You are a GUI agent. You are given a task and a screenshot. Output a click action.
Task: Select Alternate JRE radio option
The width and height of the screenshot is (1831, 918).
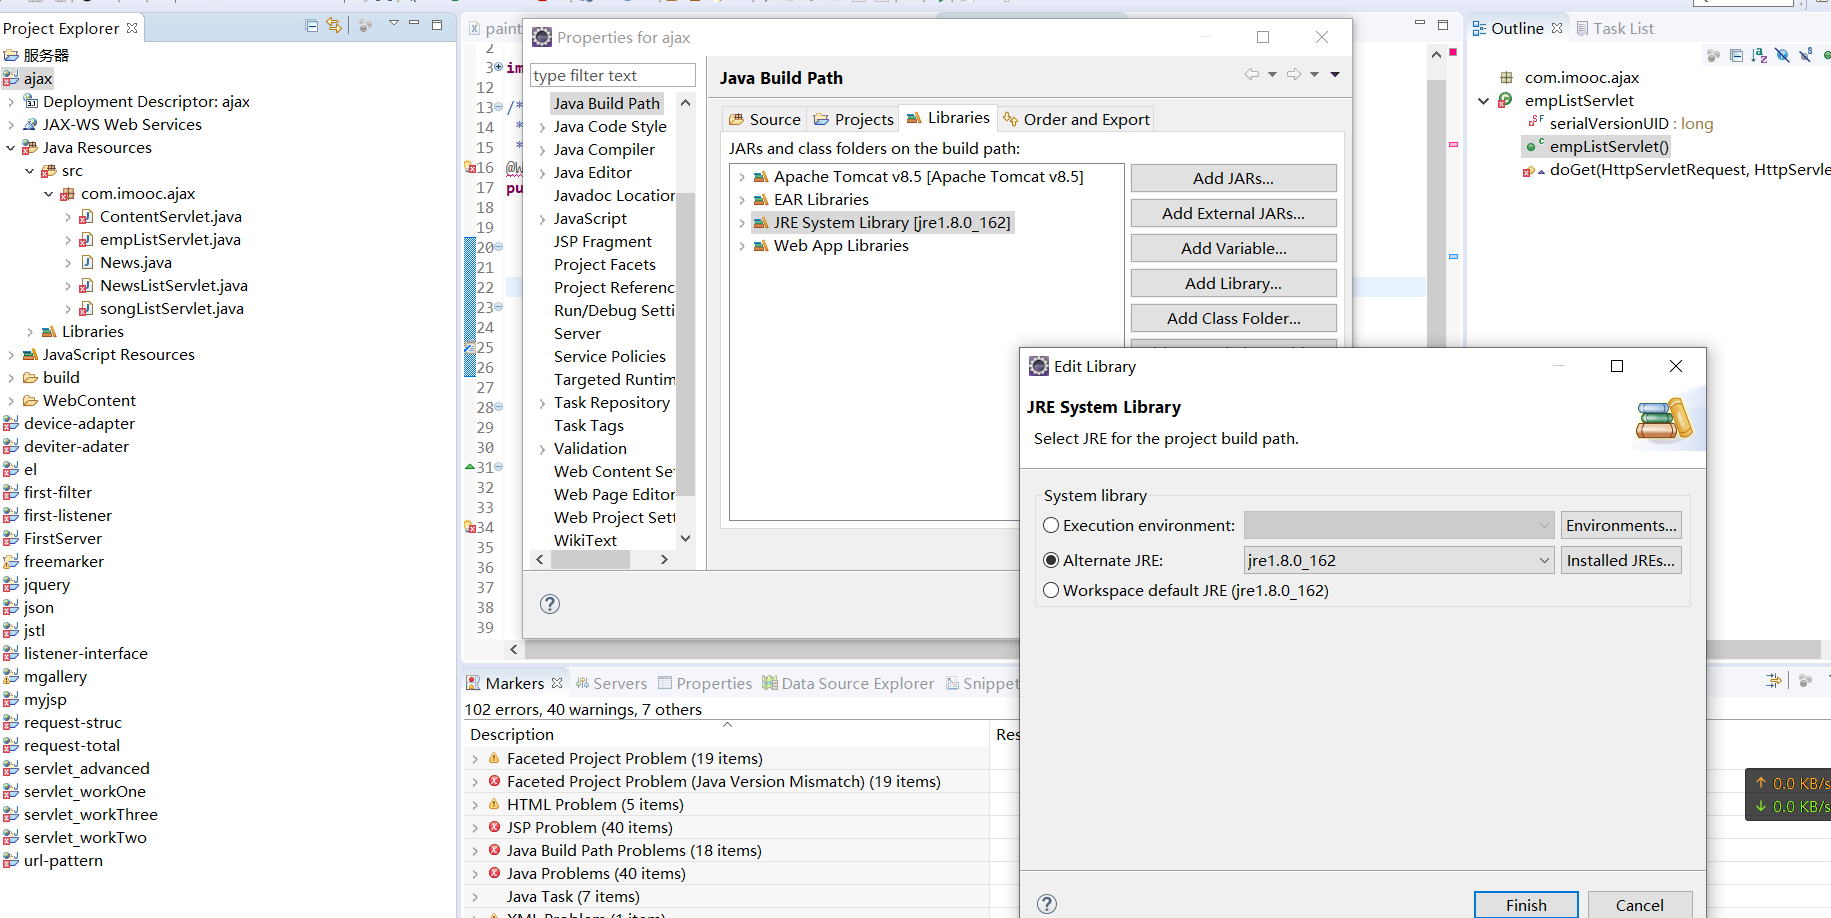point(1051,560)
